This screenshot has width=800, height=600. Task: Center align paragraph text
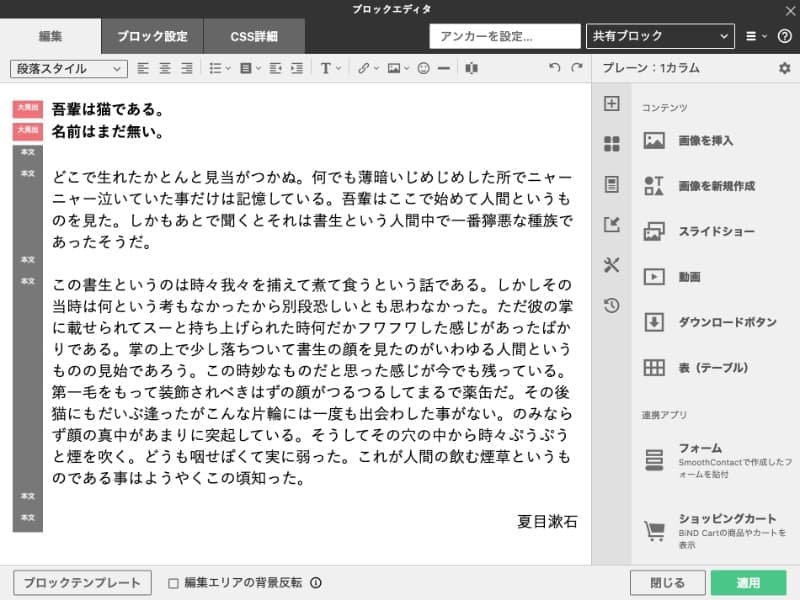click(165, 68)
